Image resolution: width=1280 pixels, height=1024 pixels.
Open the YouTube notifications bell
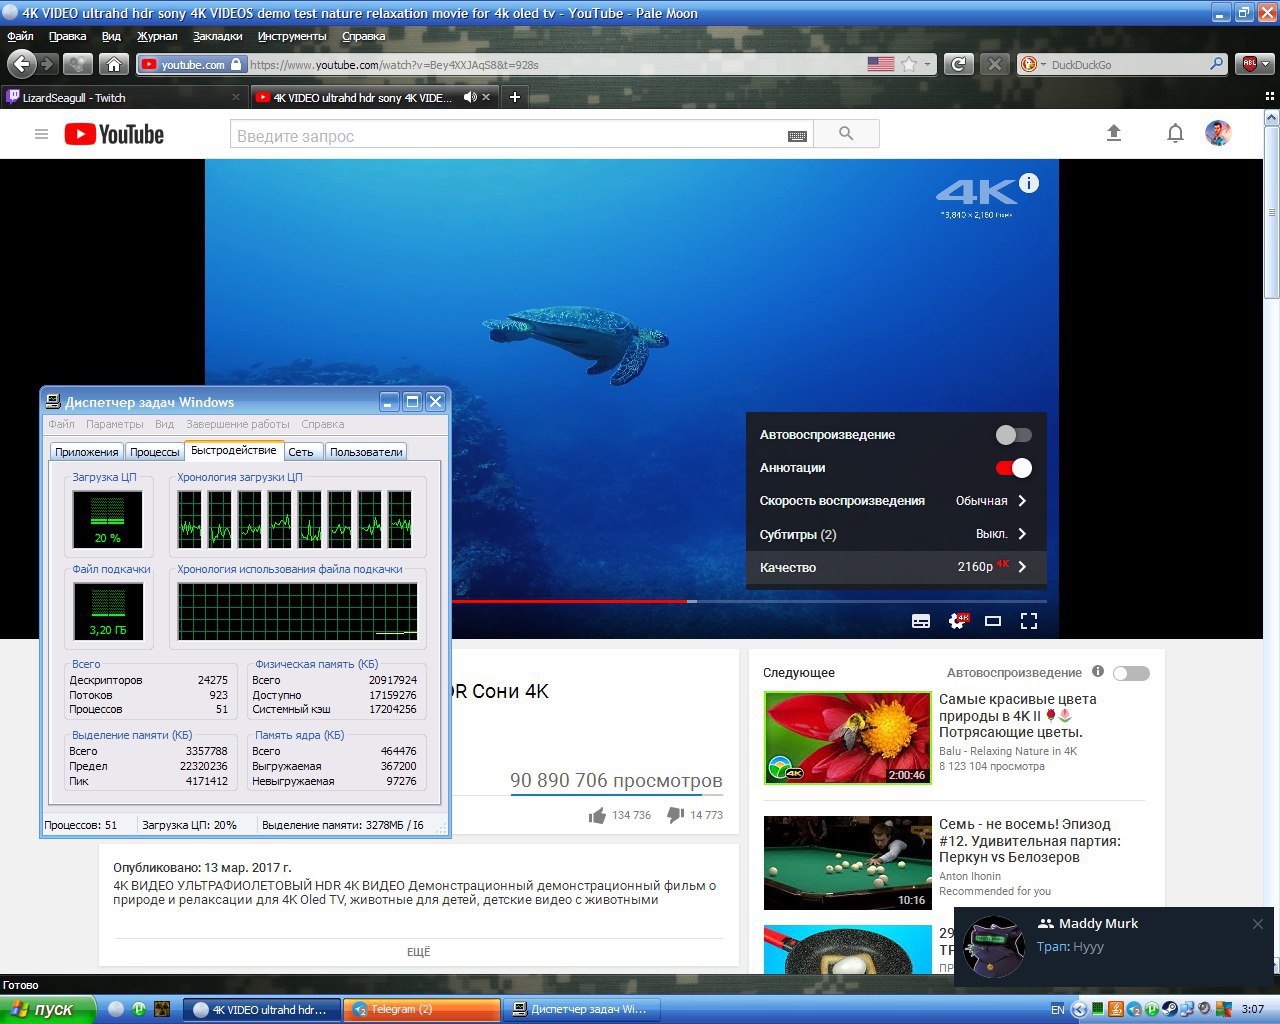coord(1175,133)
